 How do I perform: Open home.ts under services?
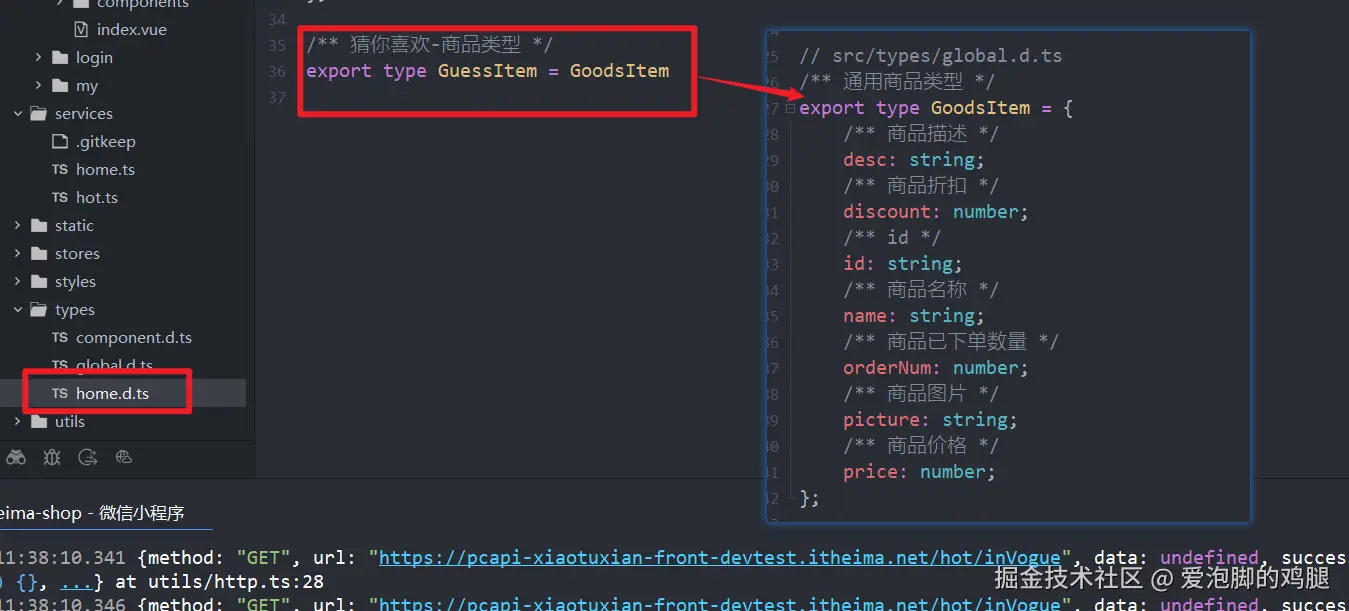[x=105, y=170]
